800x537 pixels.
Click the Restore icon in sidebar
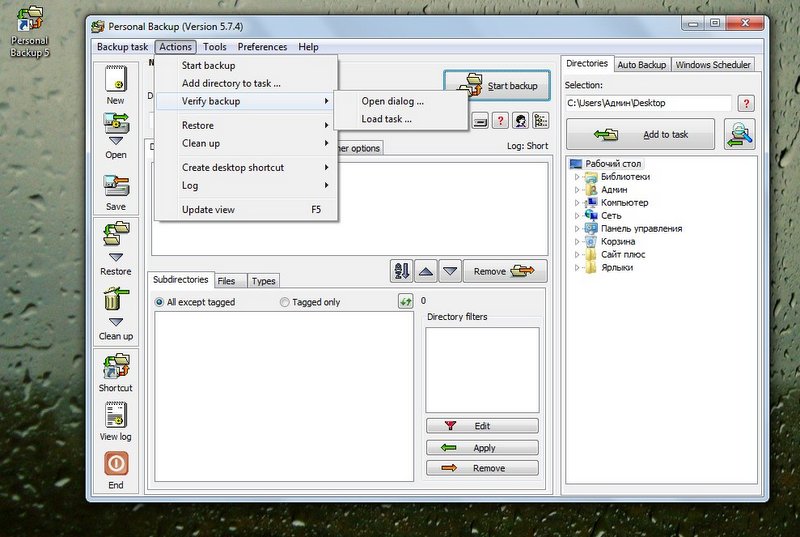[x=116, y=234]
